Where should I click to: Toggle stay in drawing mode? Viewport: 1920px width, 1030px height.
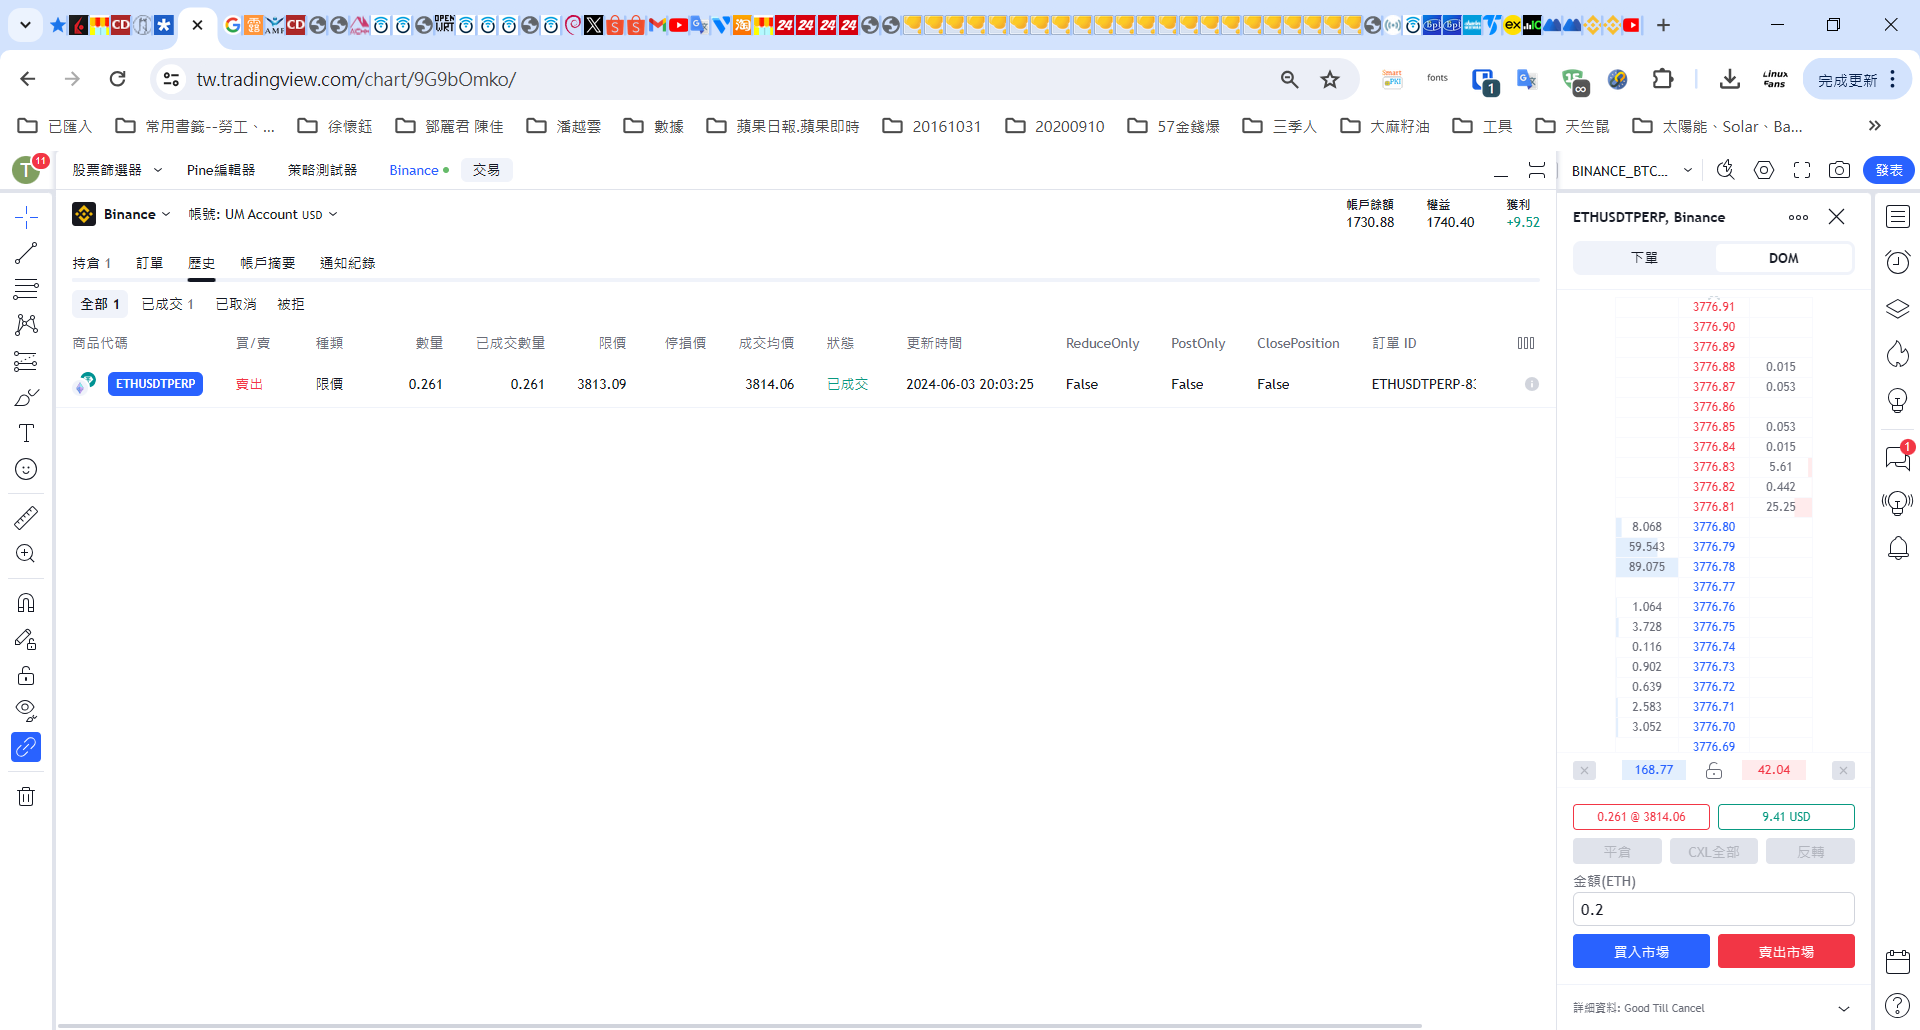pyautogui.click(x=26, y=639)
